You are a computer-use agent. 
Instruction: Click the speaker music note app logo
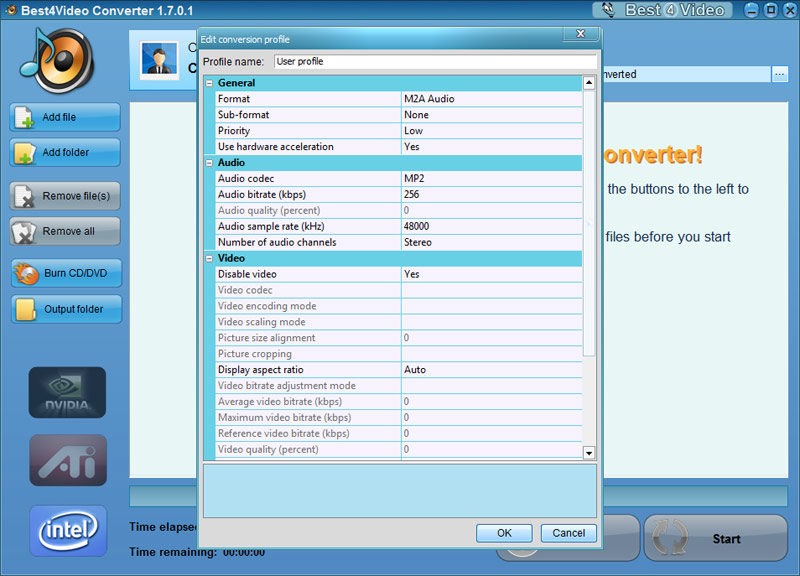click(57, 60)
